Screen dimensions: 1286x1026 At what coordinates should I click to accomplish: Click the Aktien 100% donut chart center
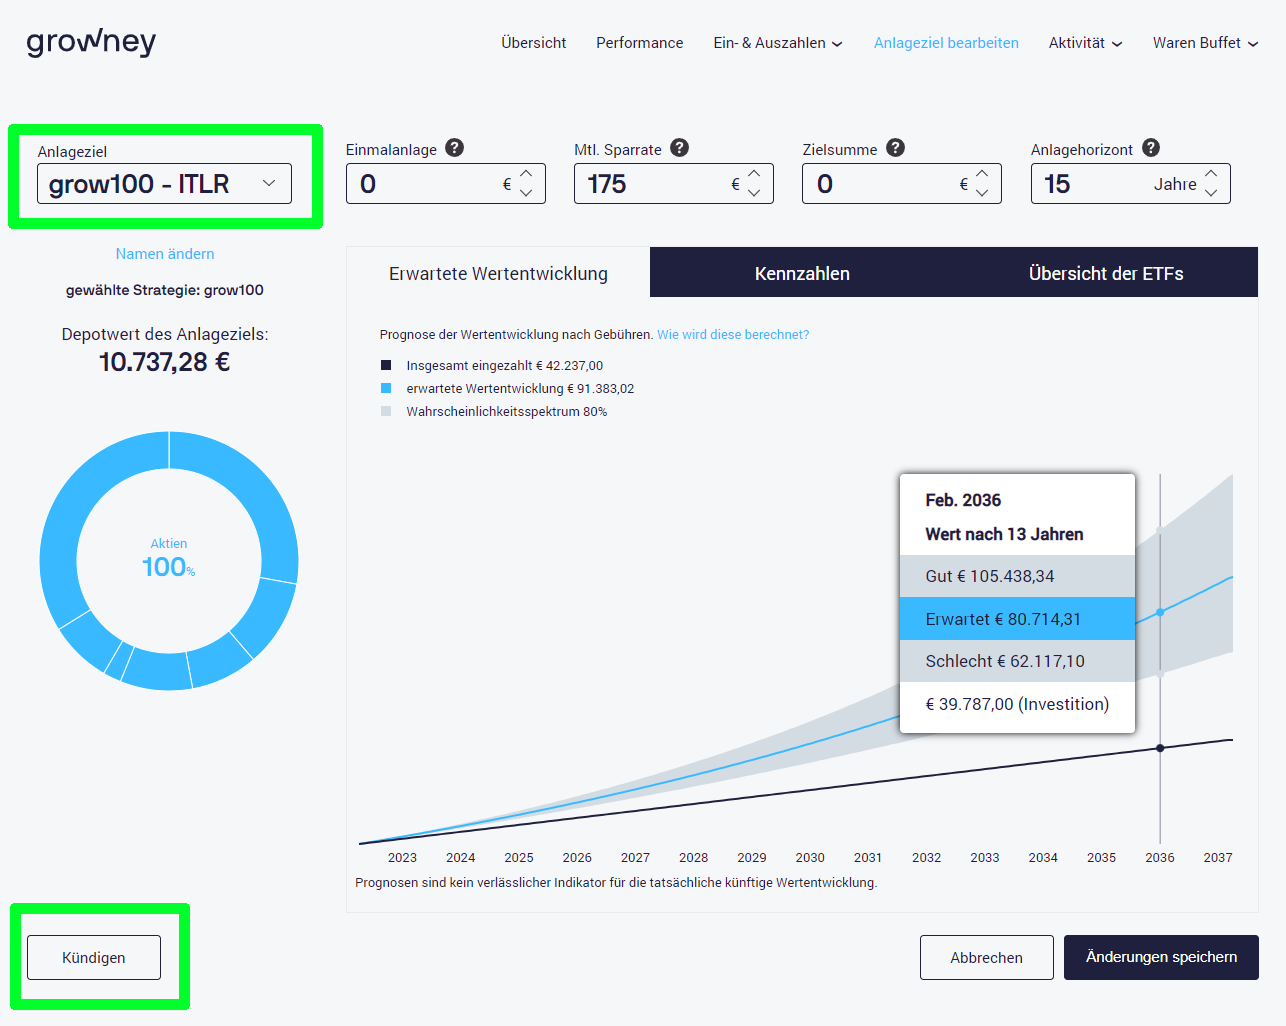(169, 561)
